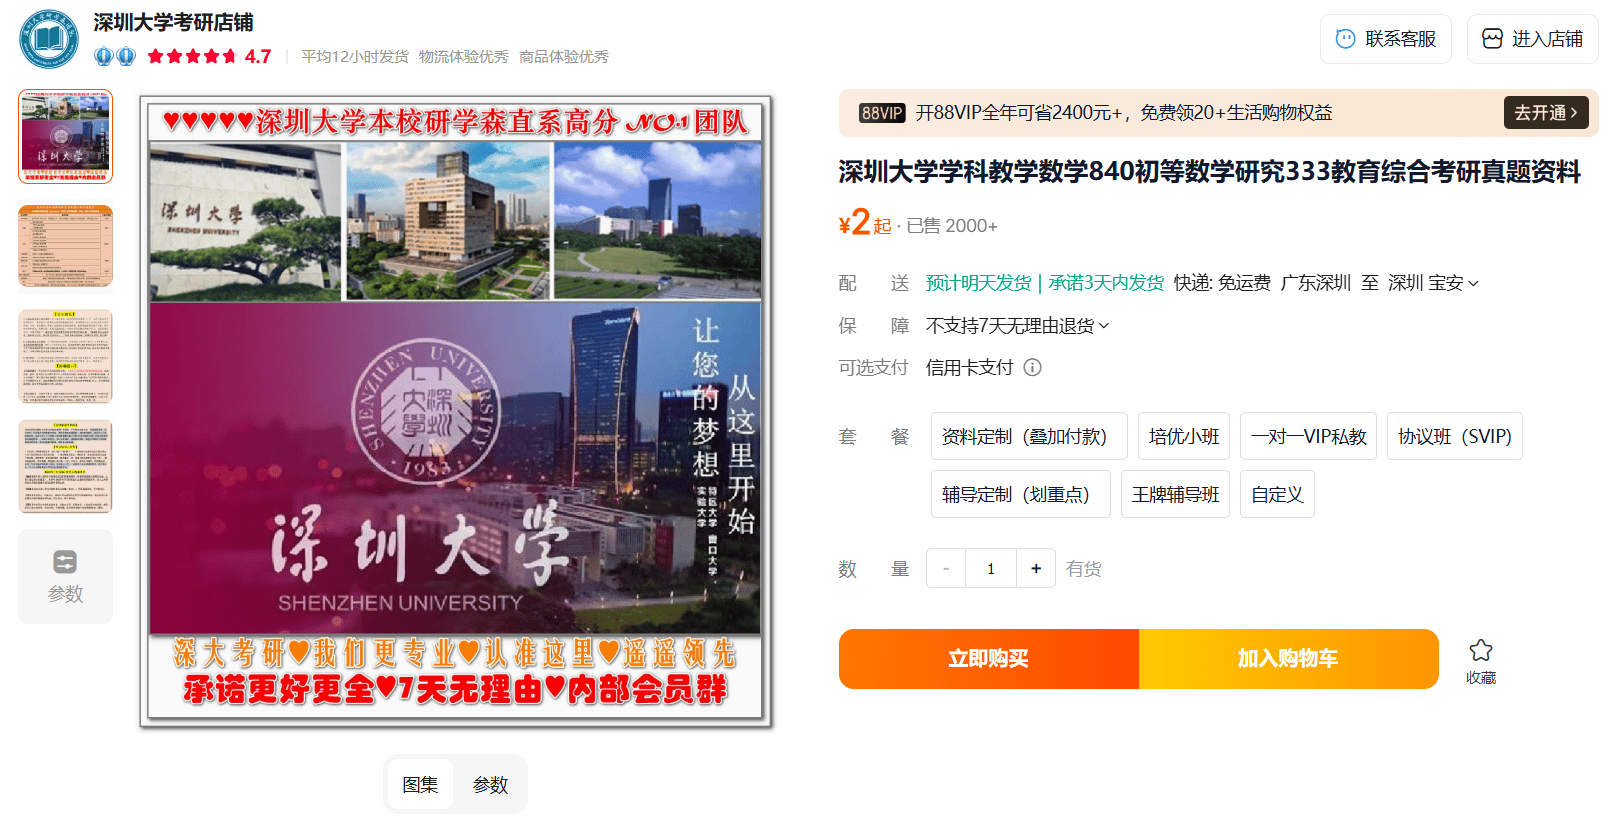Open the Shenzhen University store logo
This screenshot has width=1607, height=828.
click(49, 39)
